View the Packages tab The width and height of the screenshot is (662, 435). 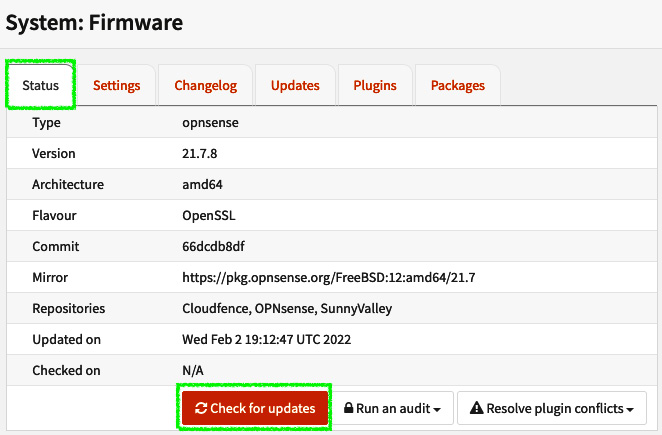(x=458, y=85)
